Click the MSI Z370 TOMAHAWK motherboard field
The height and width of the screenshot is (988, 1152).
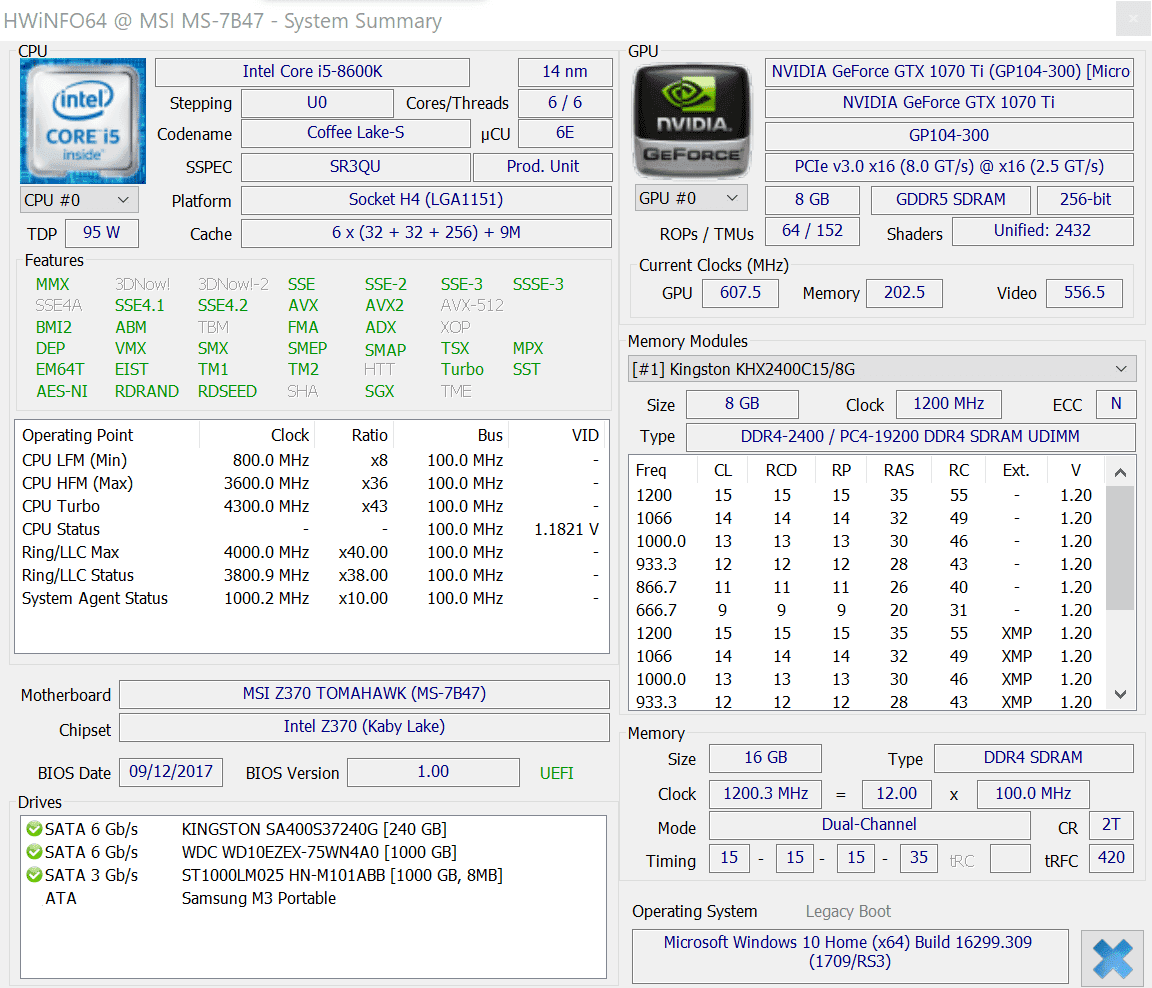coord(364,694)
